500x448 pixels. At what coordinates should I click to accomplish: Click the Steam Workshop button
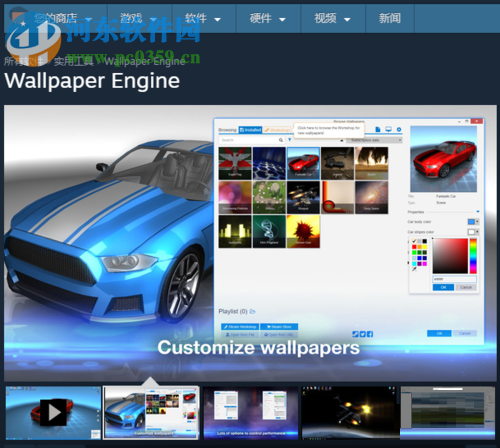pyautogui.click(x=240, y=327)
